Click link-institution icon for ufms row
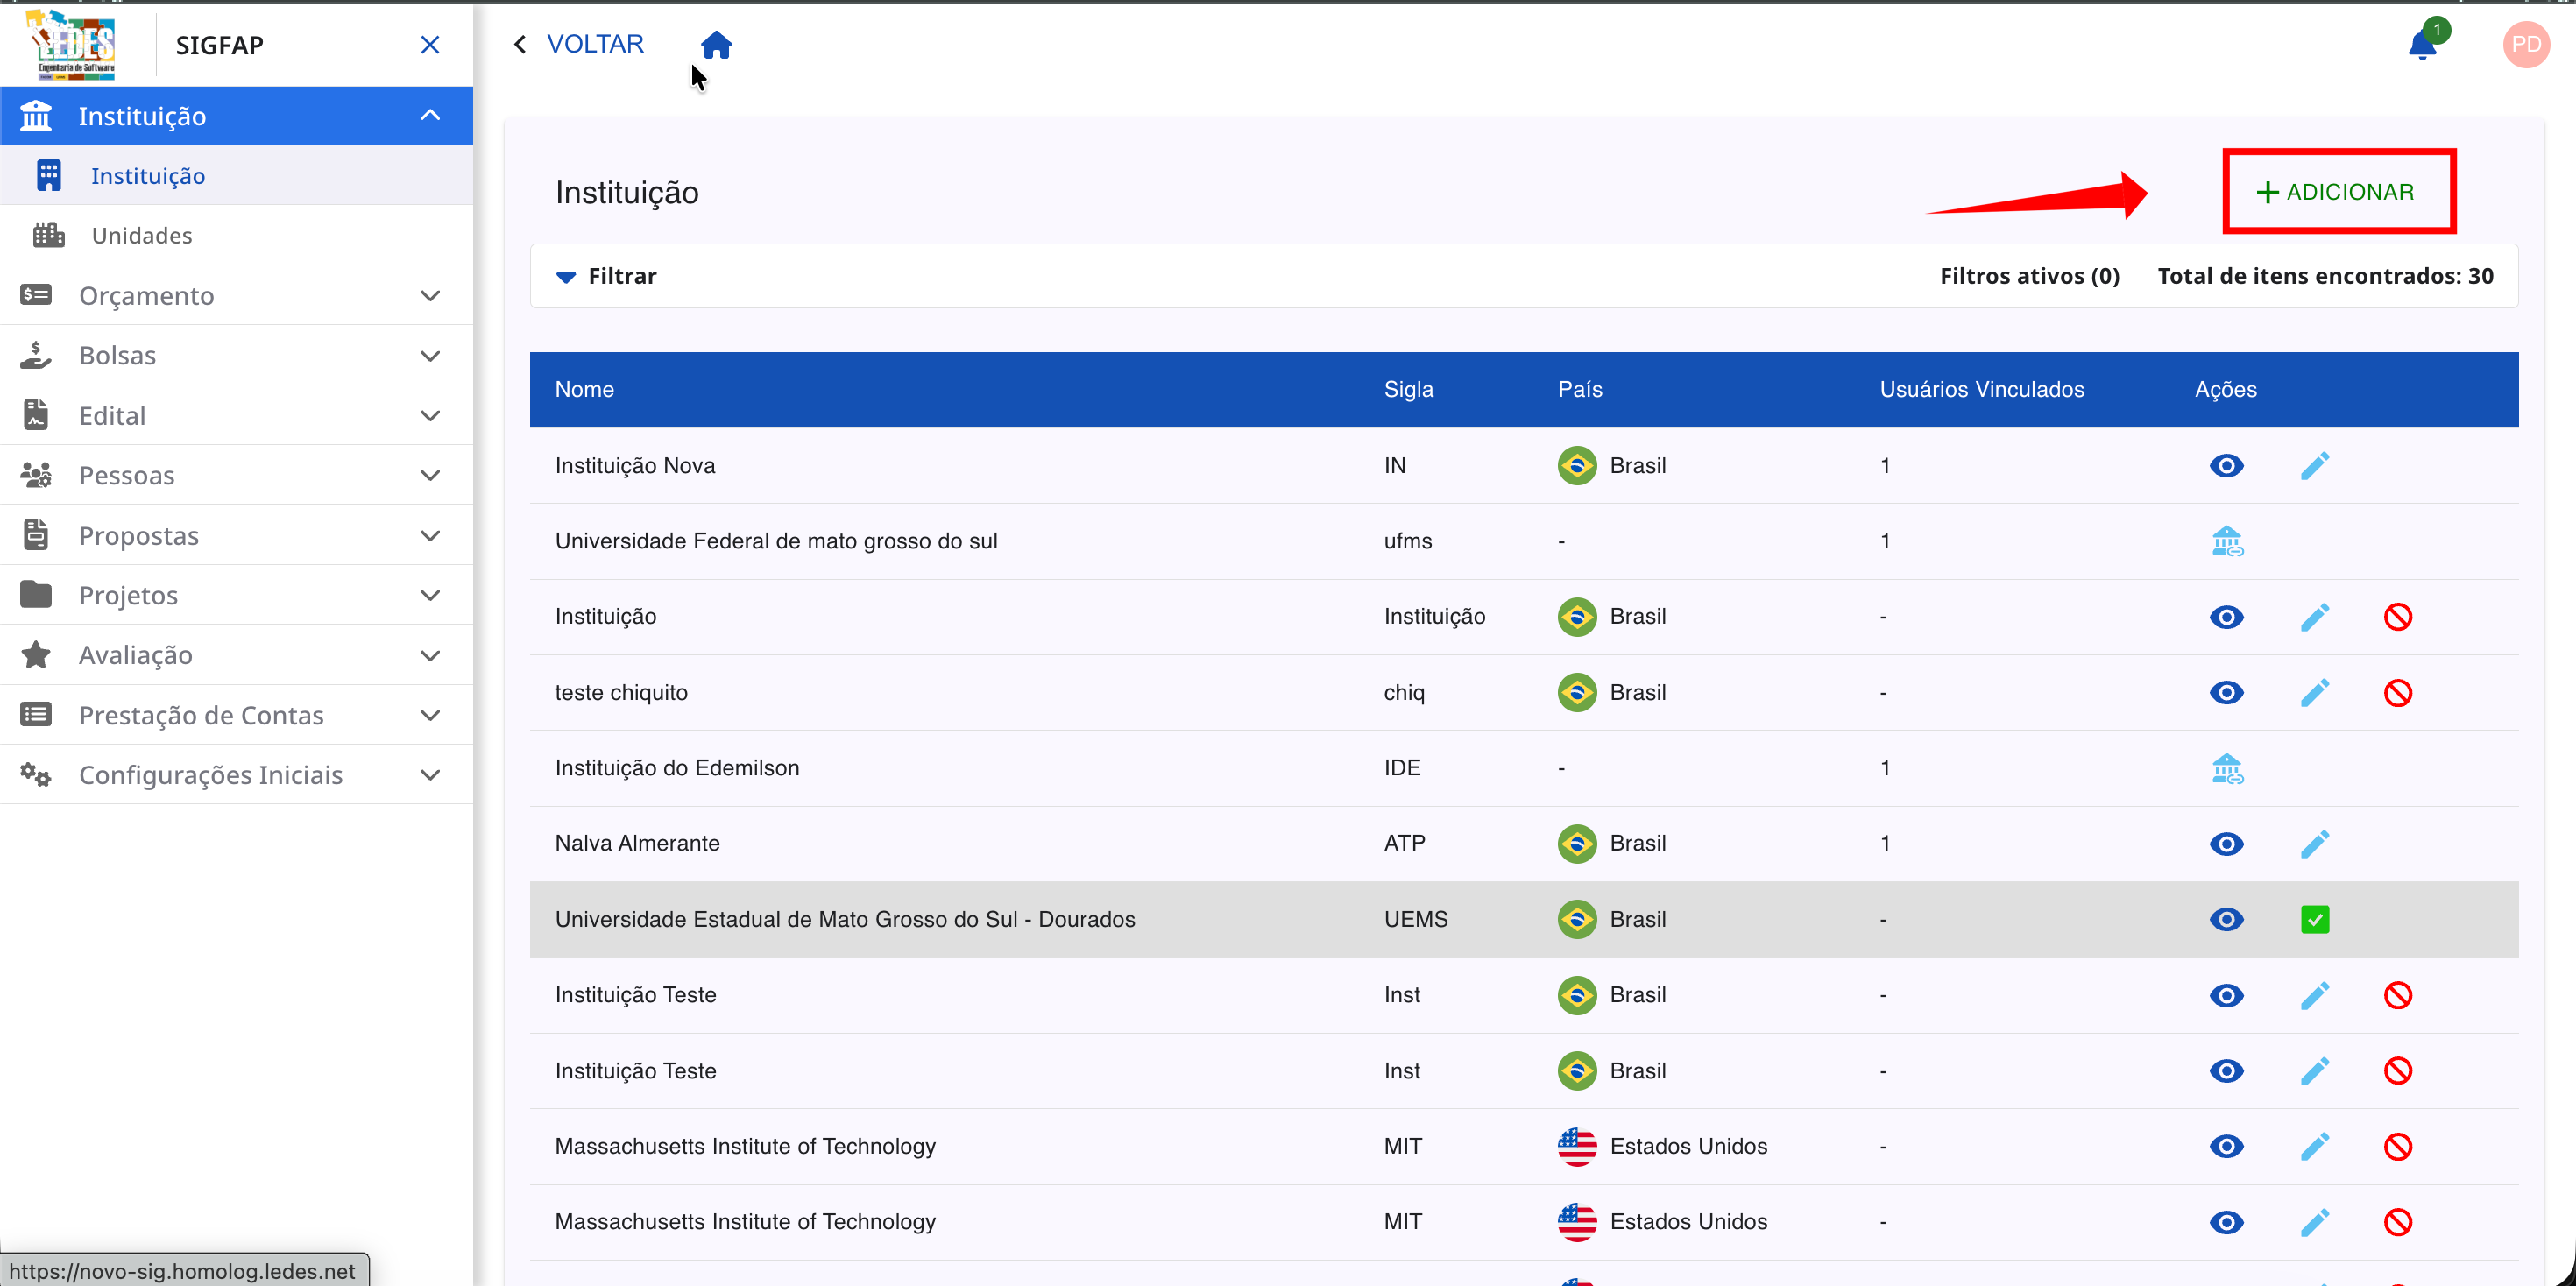Viewport: 2576px width, 1286px height. pos(2226,542)
